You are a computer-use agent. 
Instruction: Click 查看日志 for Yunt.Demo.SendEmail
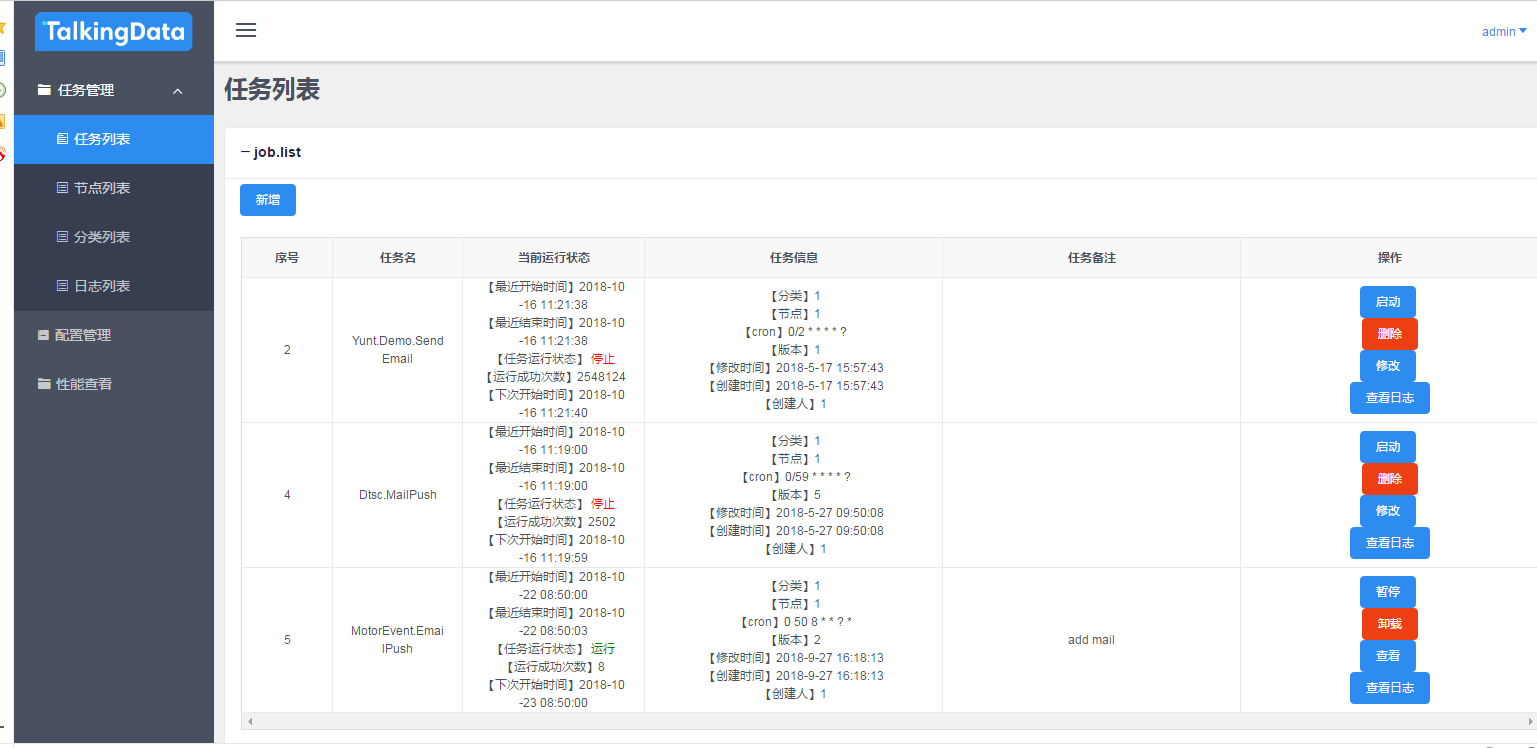1390,398
